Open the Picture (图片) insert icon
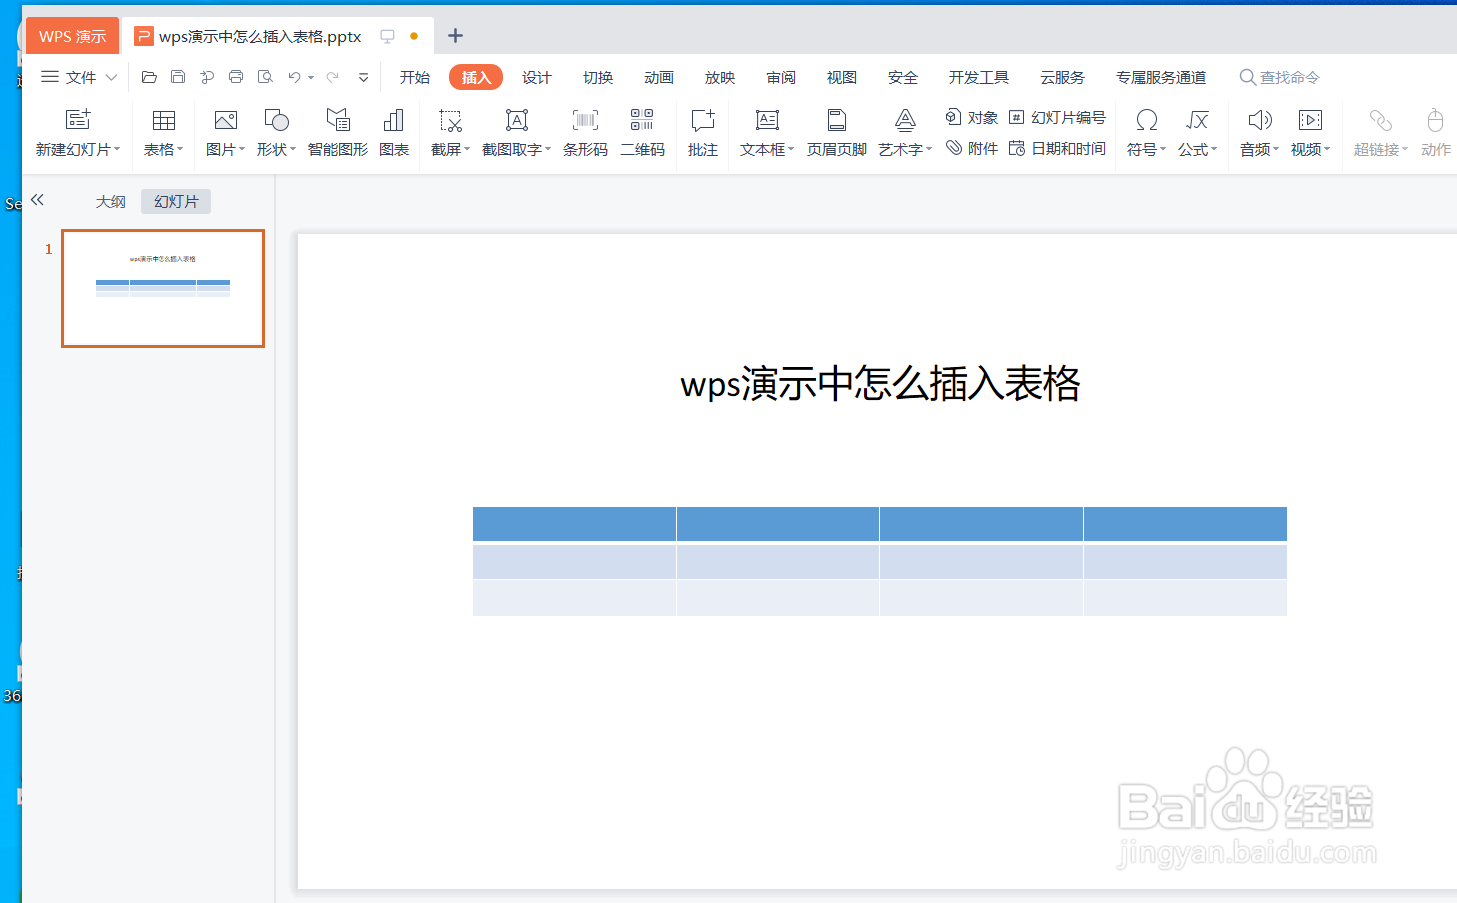Image resolution: width=1457 pixels, height=903 pixels. tap(226, 120)
